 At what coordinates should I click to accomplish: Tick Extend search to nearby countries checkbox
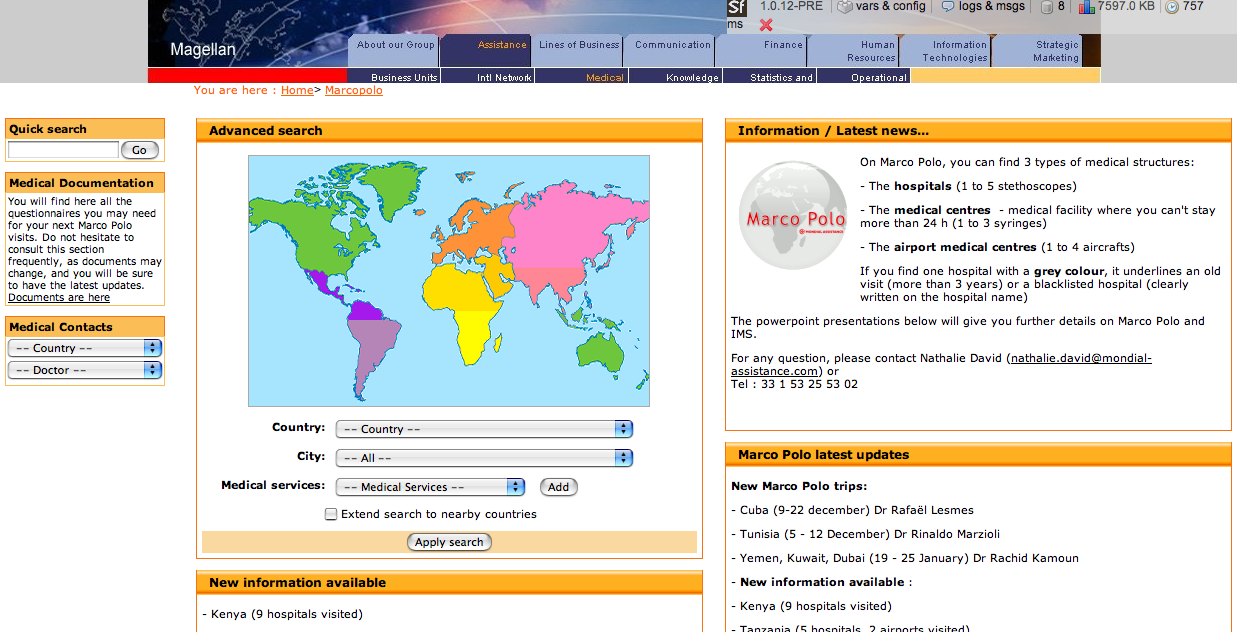pos(331,514)
